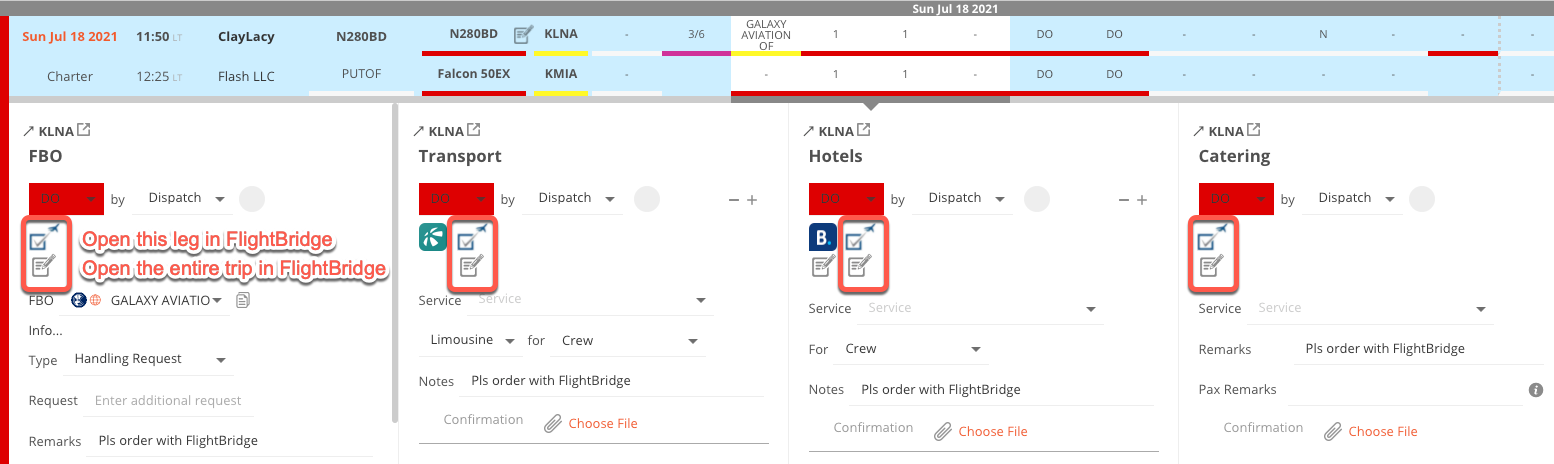This screenshot has width=1554, height=464.
Task: Click the additional request input field
Action: 168,401
